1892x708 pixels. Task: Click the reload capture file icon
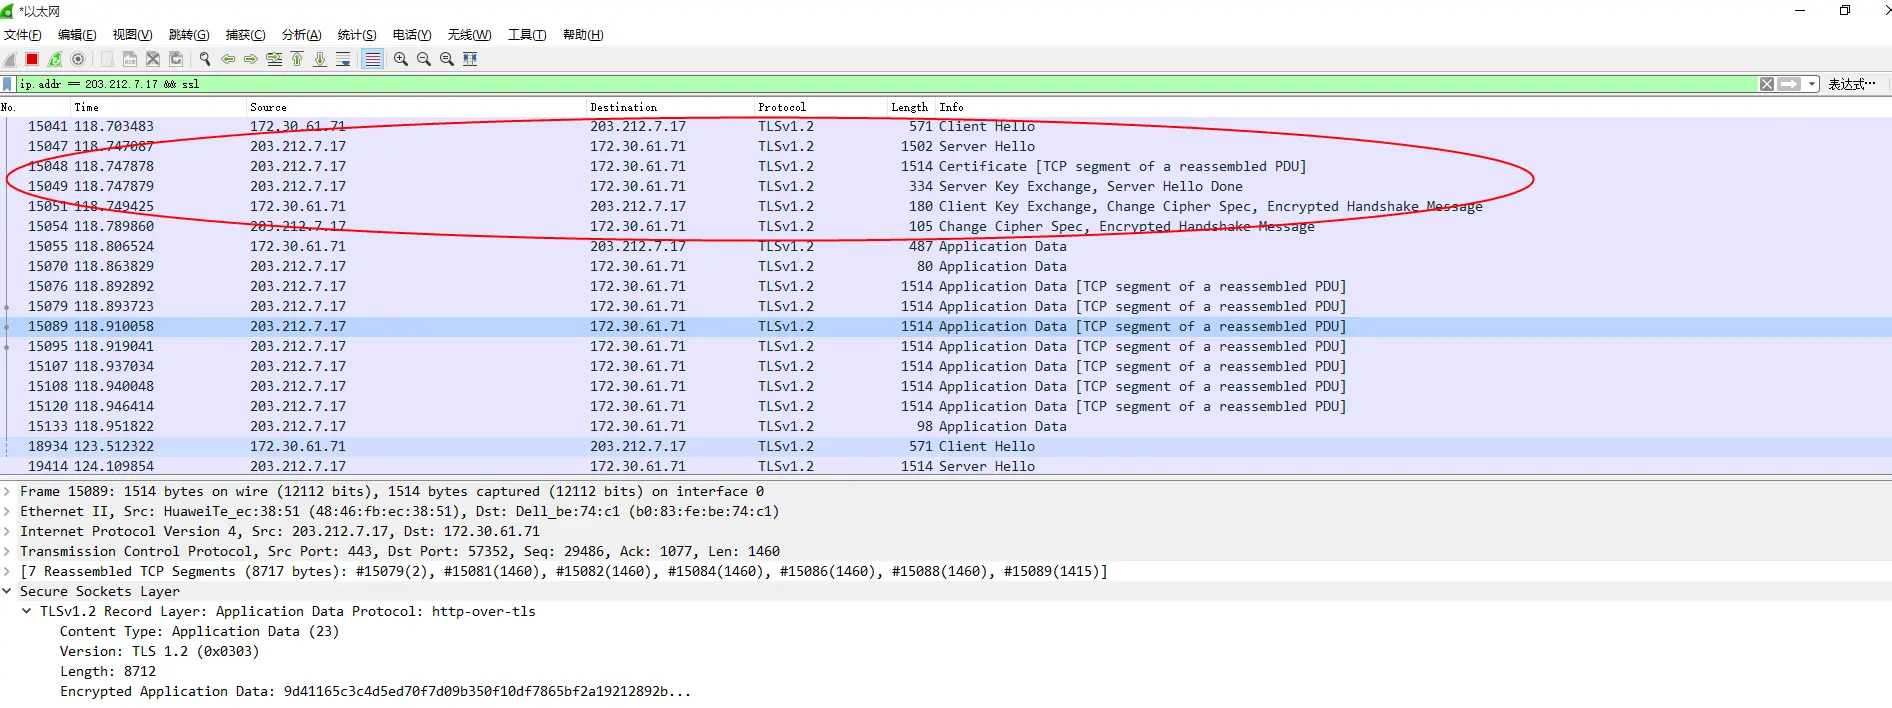click(176, 59)
